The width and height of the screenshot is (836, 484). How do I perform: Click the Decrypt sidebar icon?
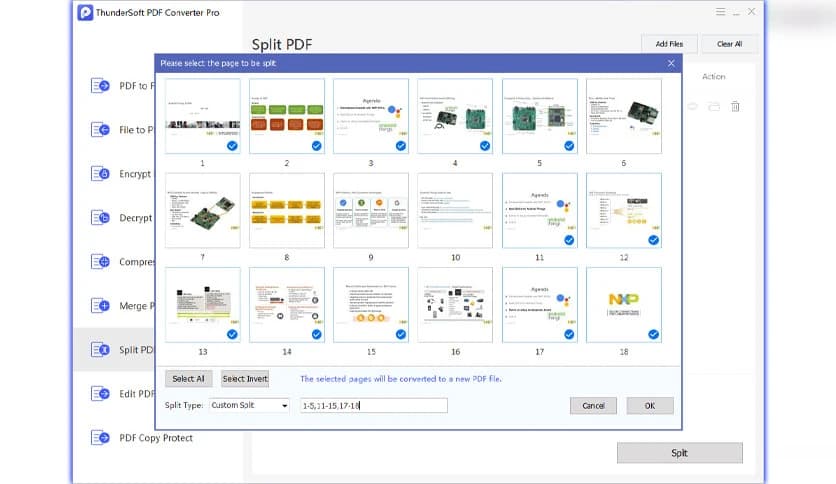click(100, 217)
